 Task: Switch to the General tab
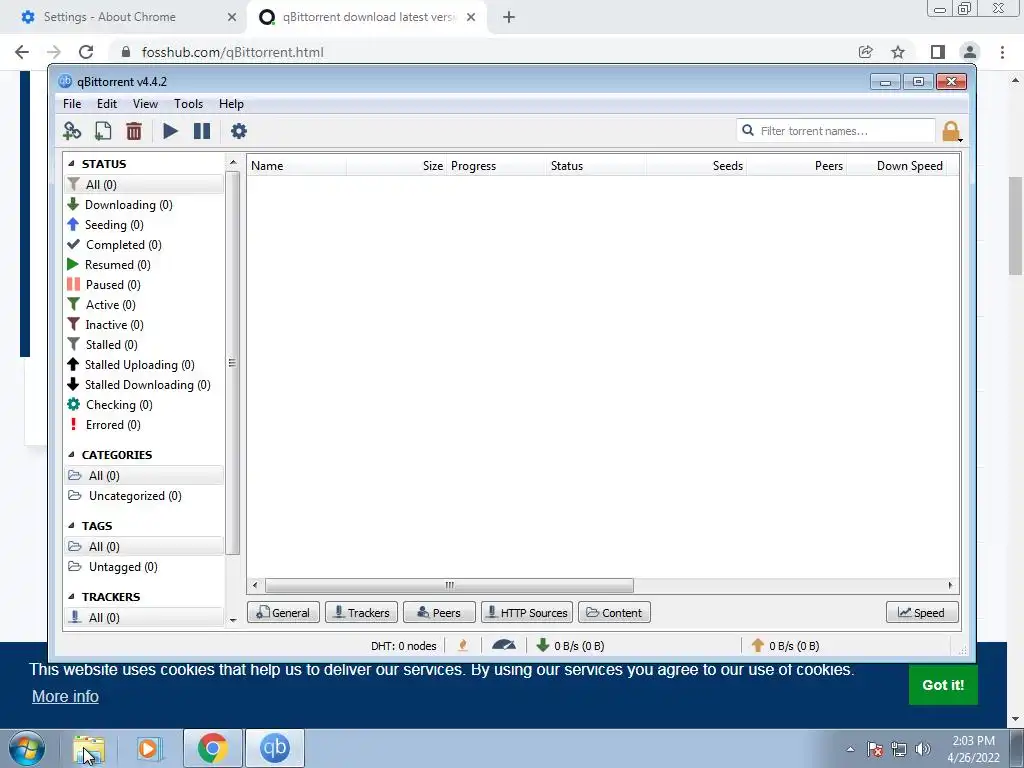coord(283,613)
